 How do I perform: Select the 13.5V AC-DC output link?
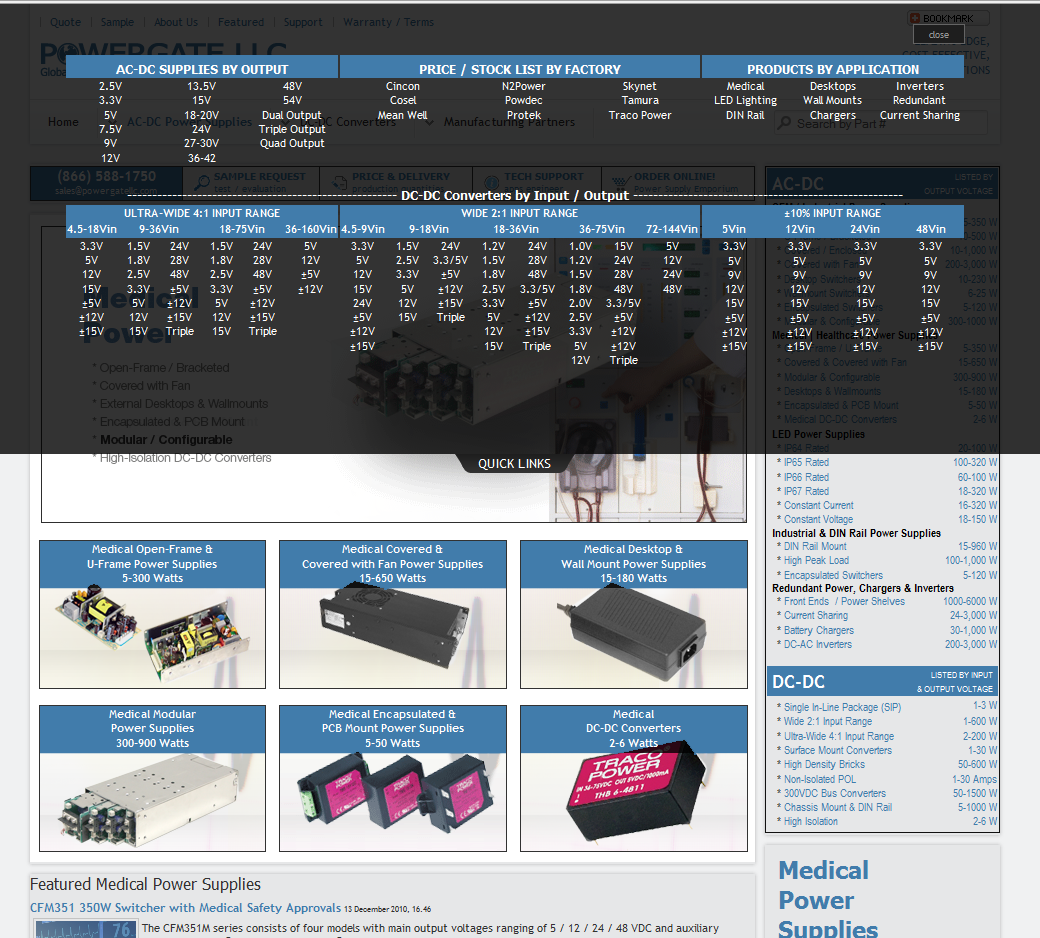[x=202, y=86]
